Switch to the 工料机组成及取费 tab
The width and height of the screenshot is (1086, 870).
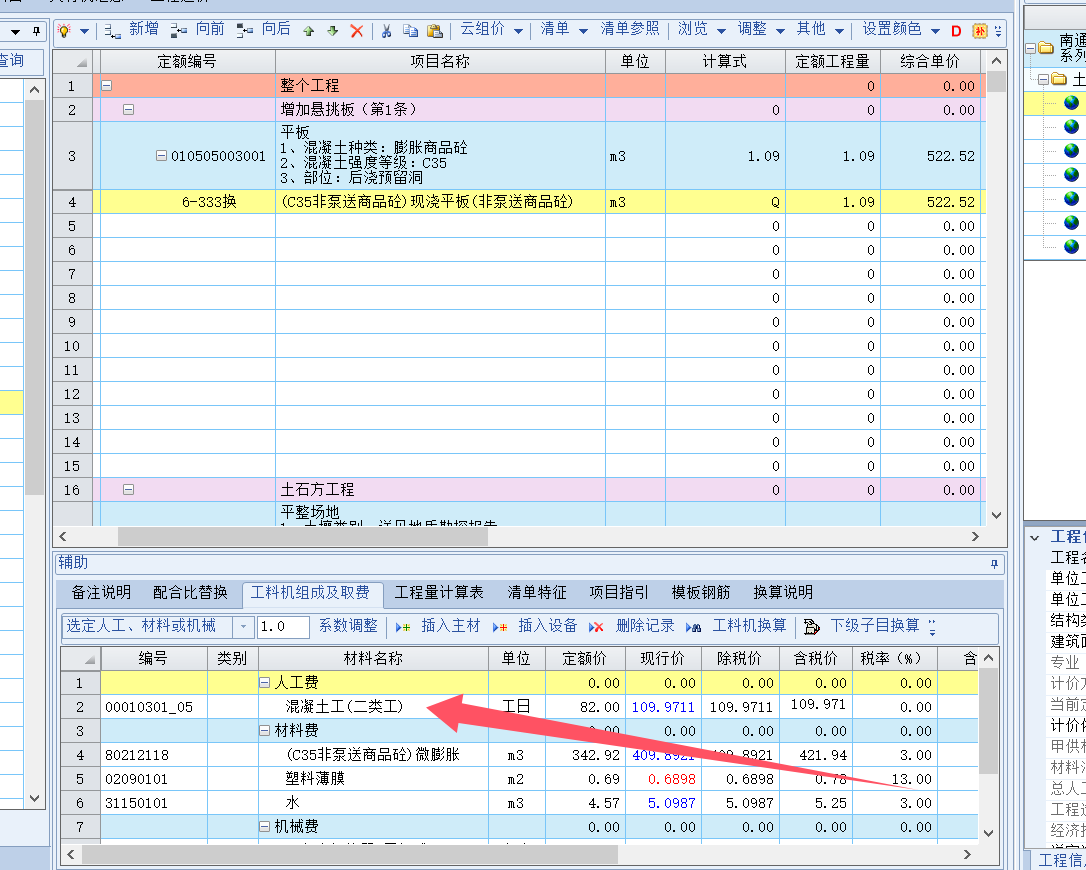click(310, 593)
